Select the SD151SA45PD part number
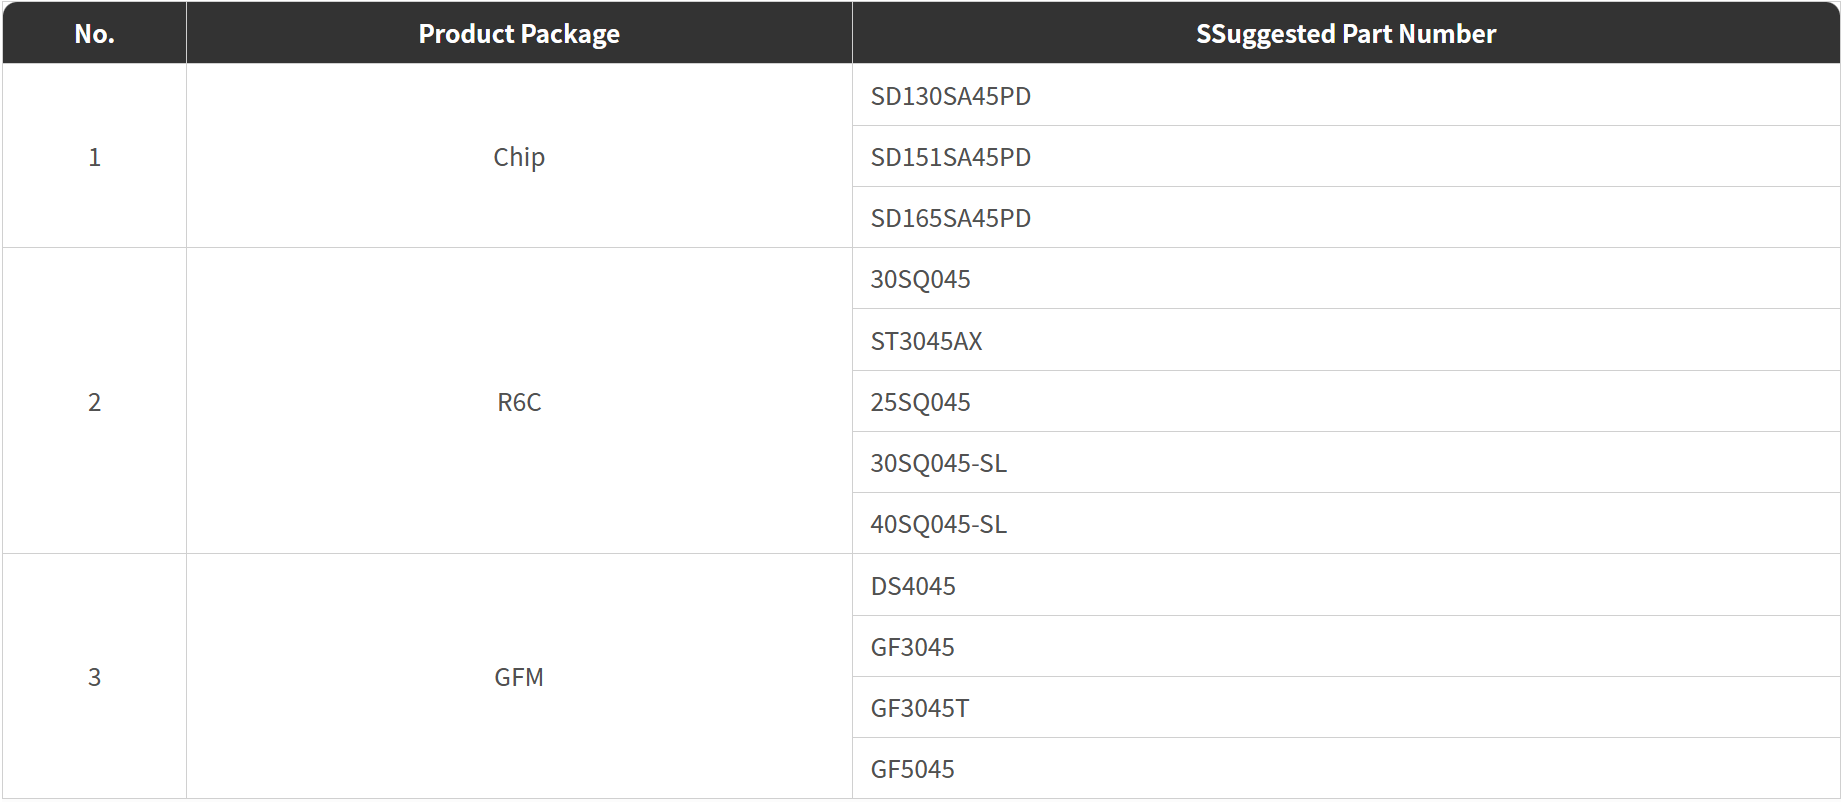This screenshot has width=1843, height=802. pos(950,157)
